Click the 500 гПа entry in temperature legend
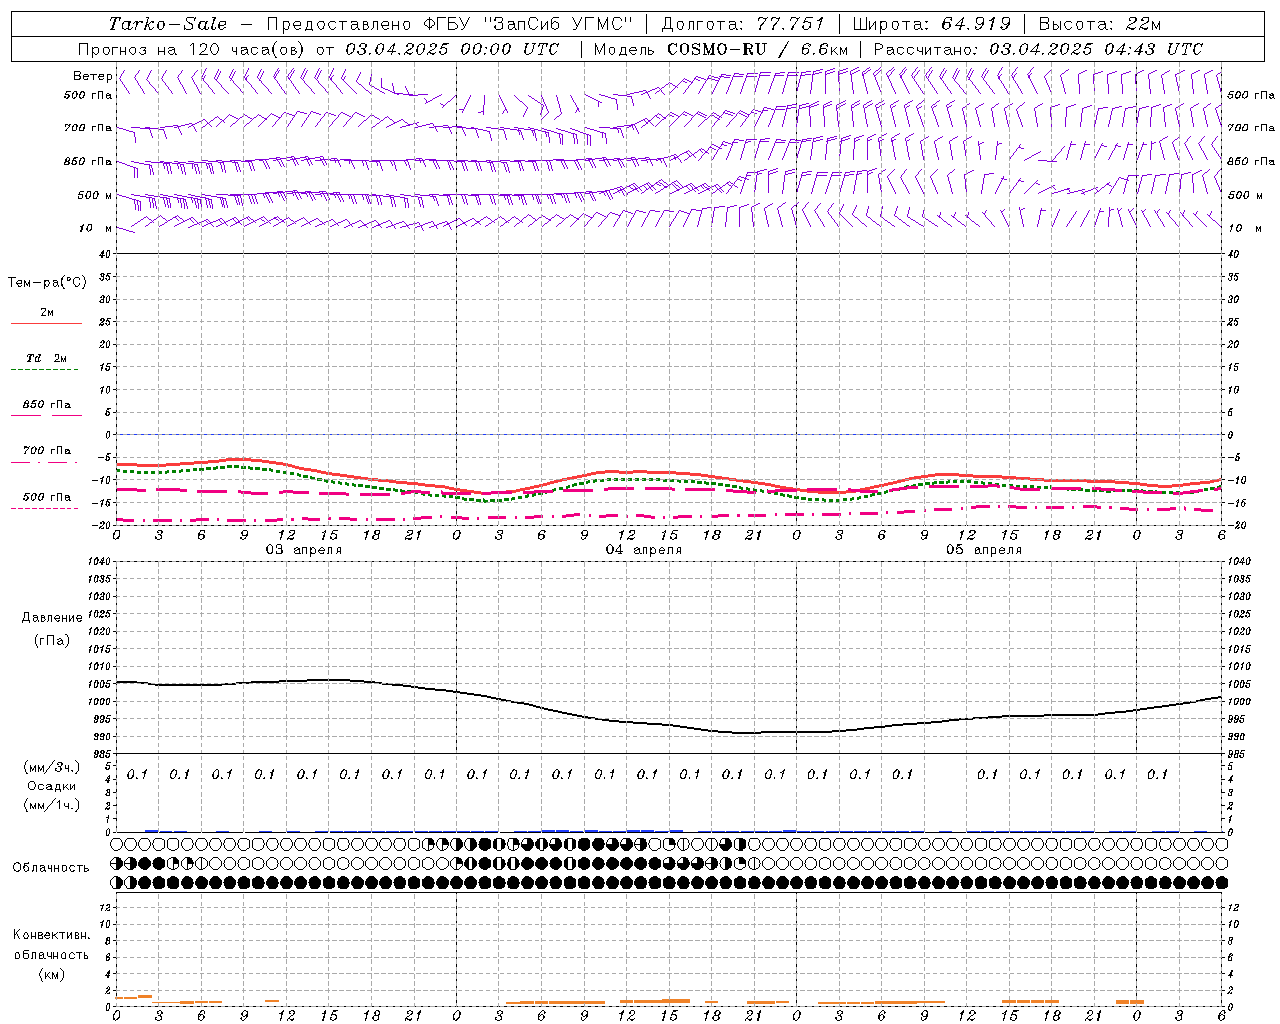This screenshot has height=1024, width=1280. [46, 497]
